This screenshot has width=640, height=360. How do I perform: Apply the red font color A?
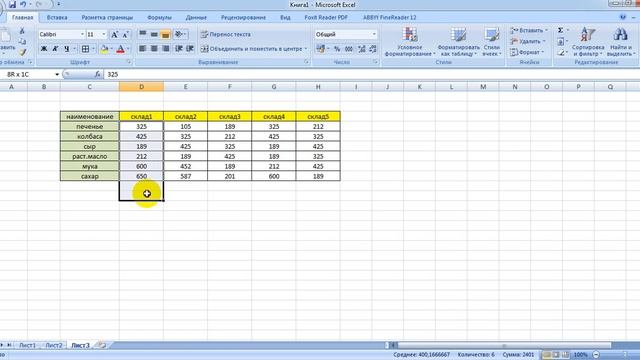(x=120, y=49)
